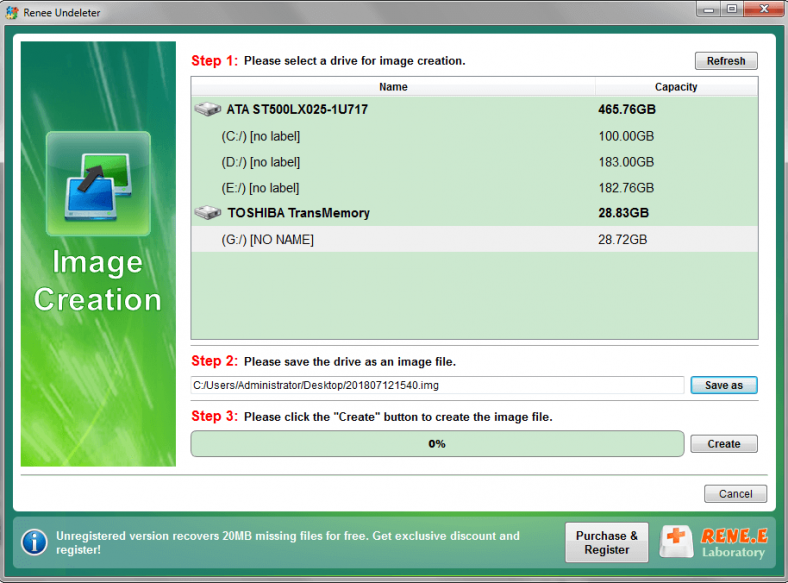Open Purchase & Register
This screenshot has width=788, height=583.
click(606, 543)
